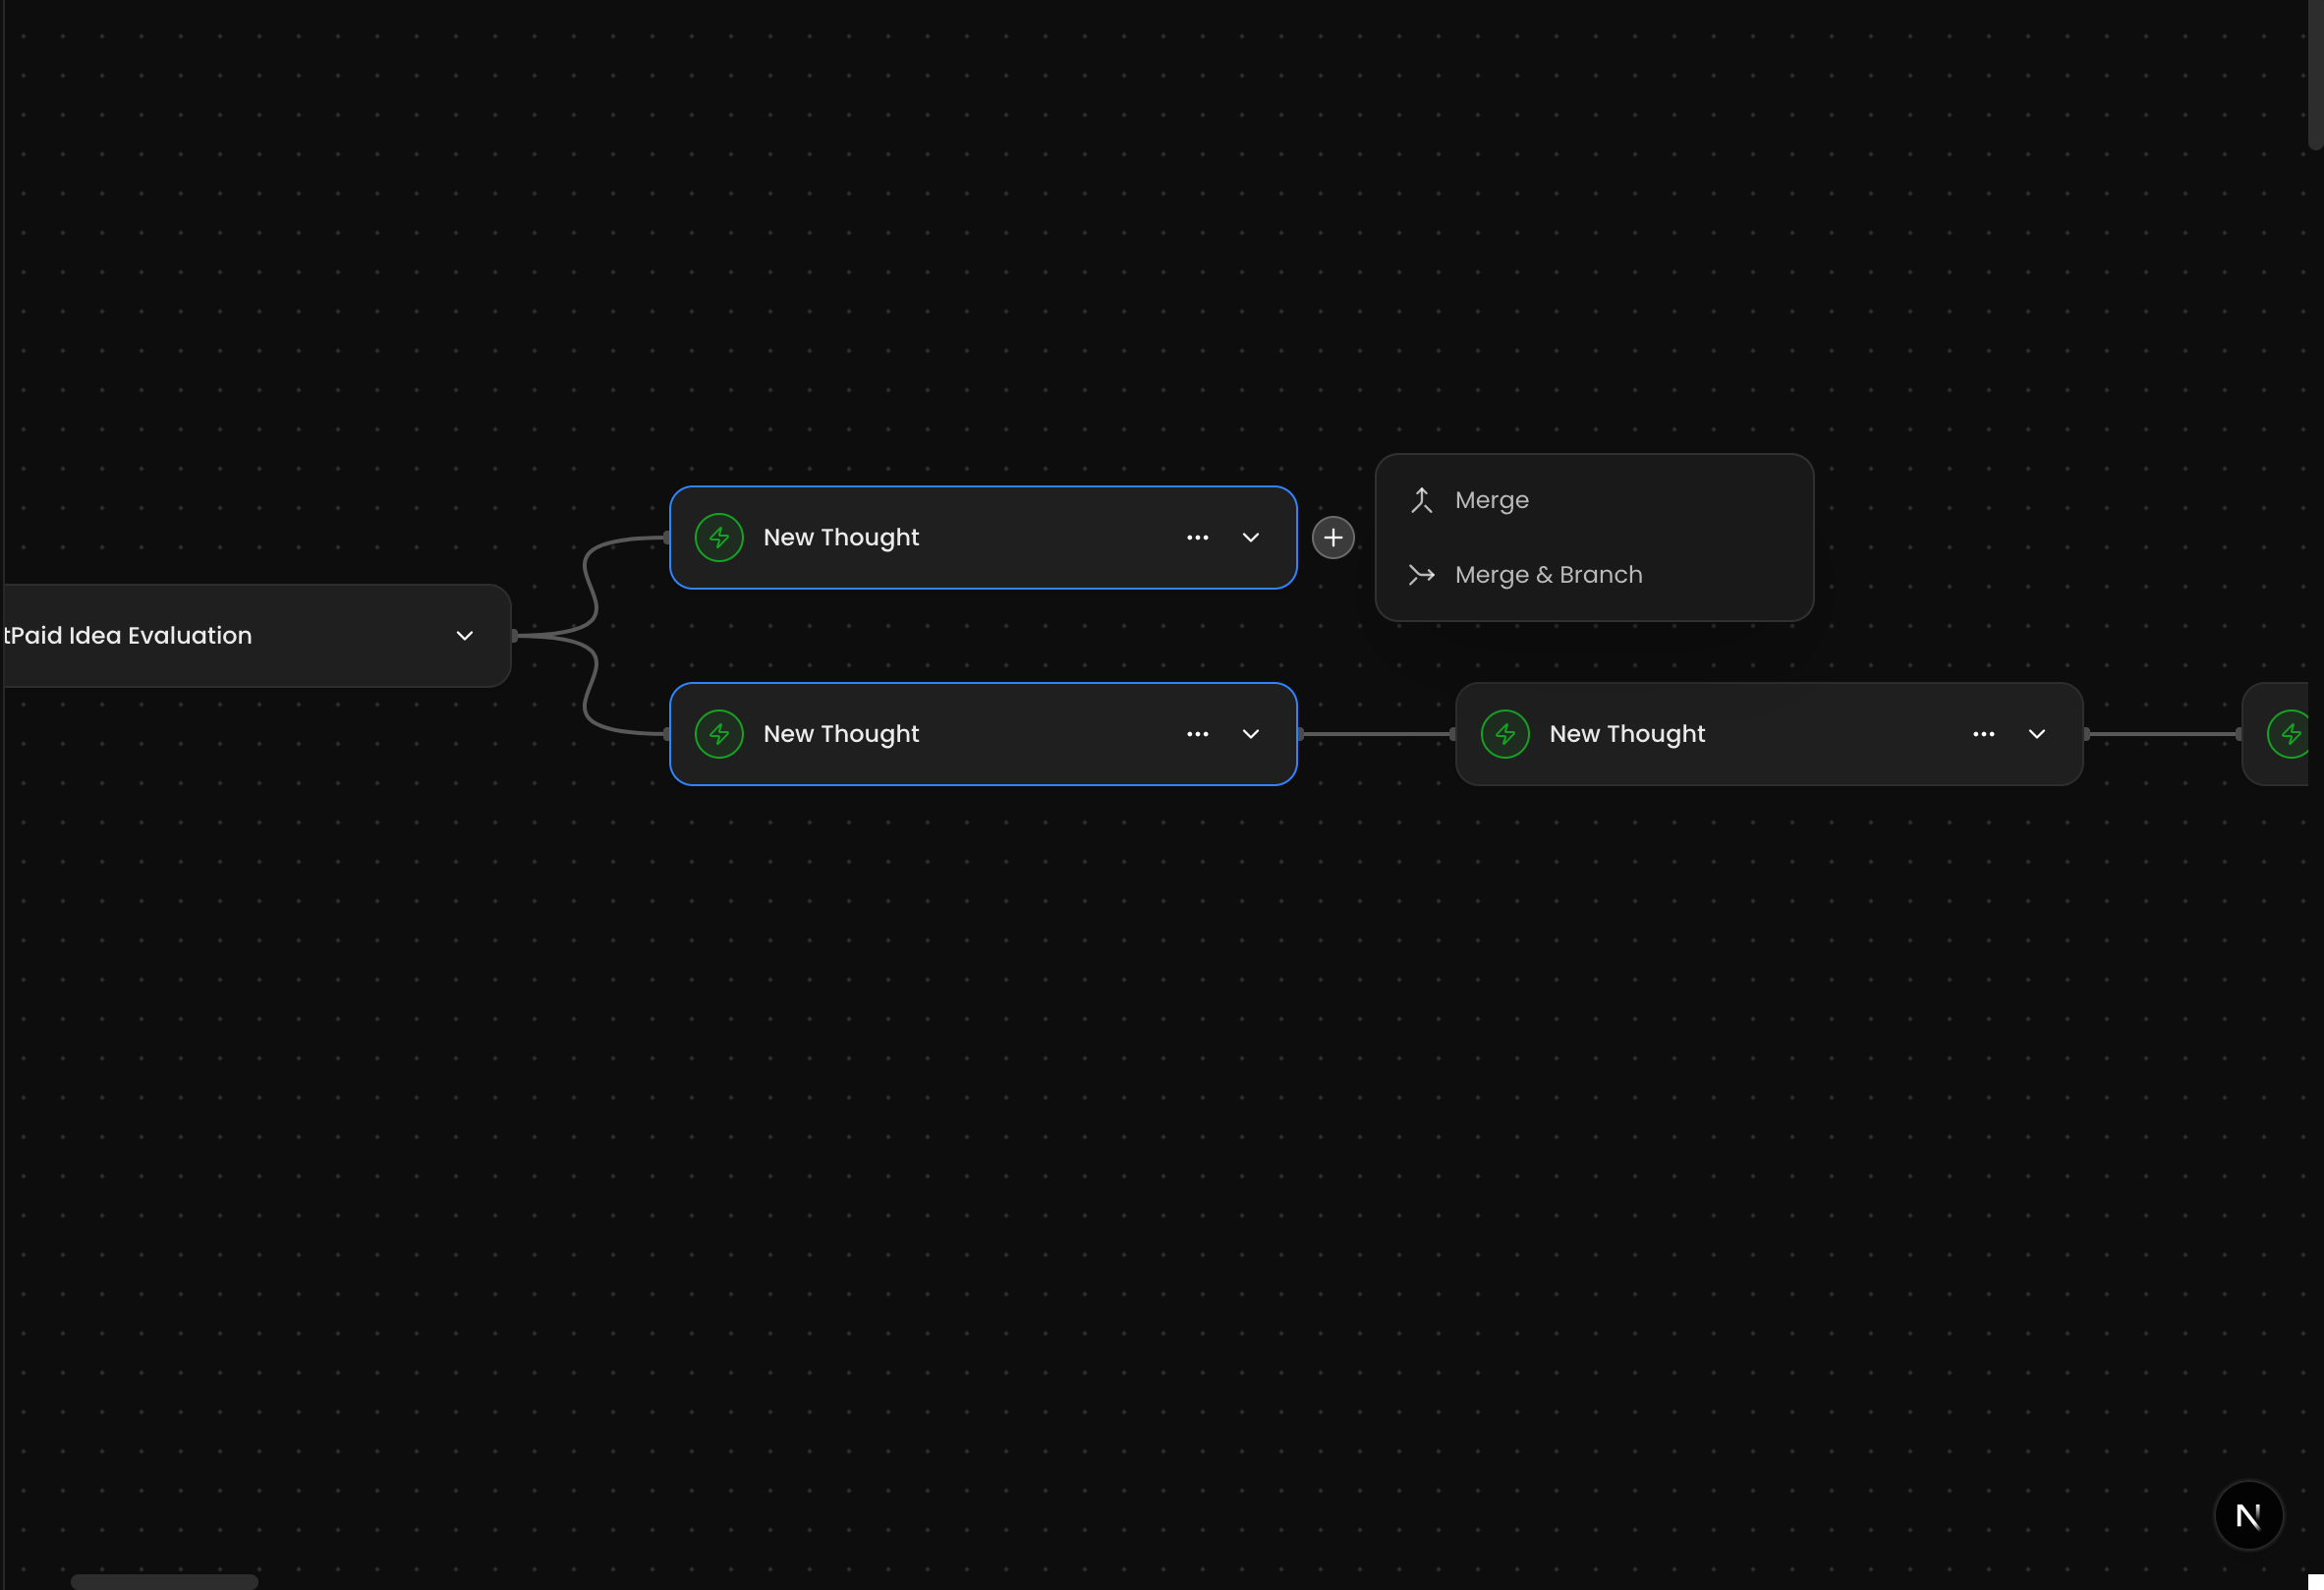Image resolution: width=2324 pixels, height=1590 pixels.
Task: Click the horizontal scrollbar thumb at bottom
Action: 165,1581
